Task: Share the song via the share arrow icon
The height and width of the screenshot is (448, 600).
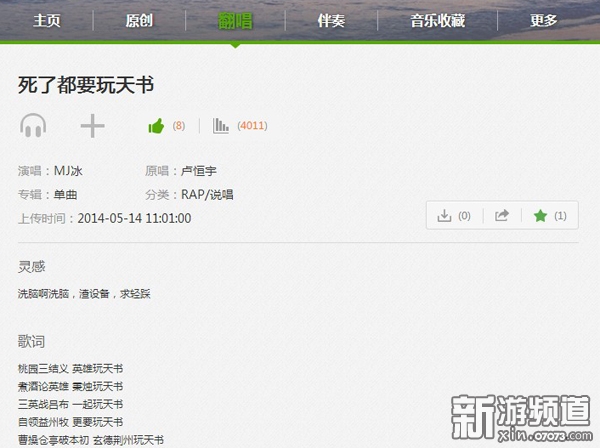Action: pyautogui.click(x=503, y=215)
